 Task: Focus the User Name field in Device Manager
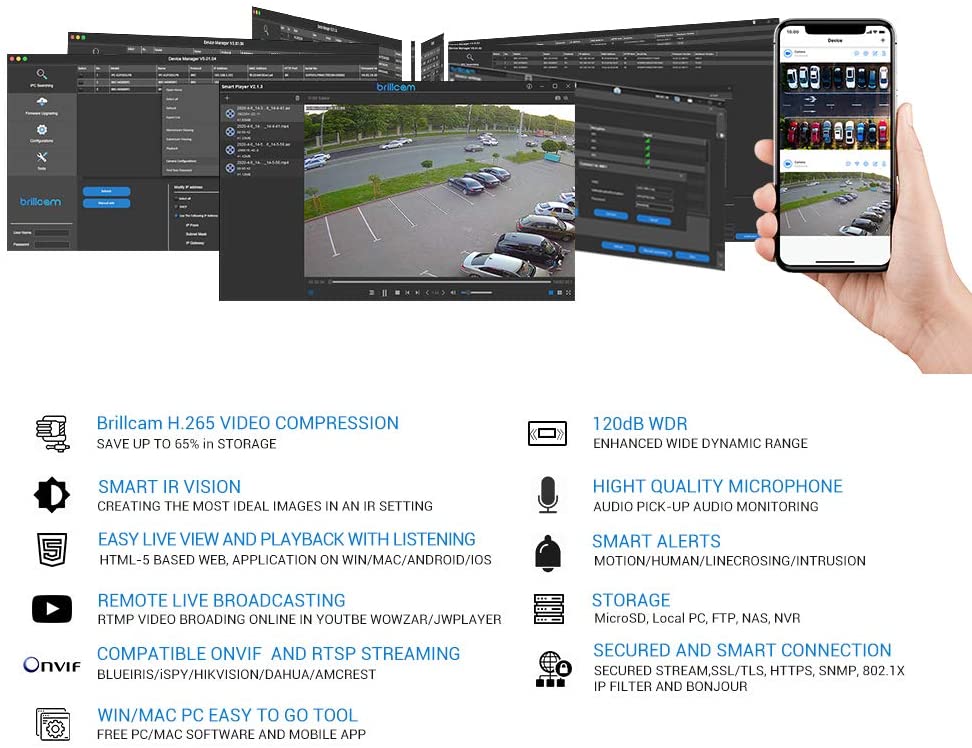[x=51, y=233]
